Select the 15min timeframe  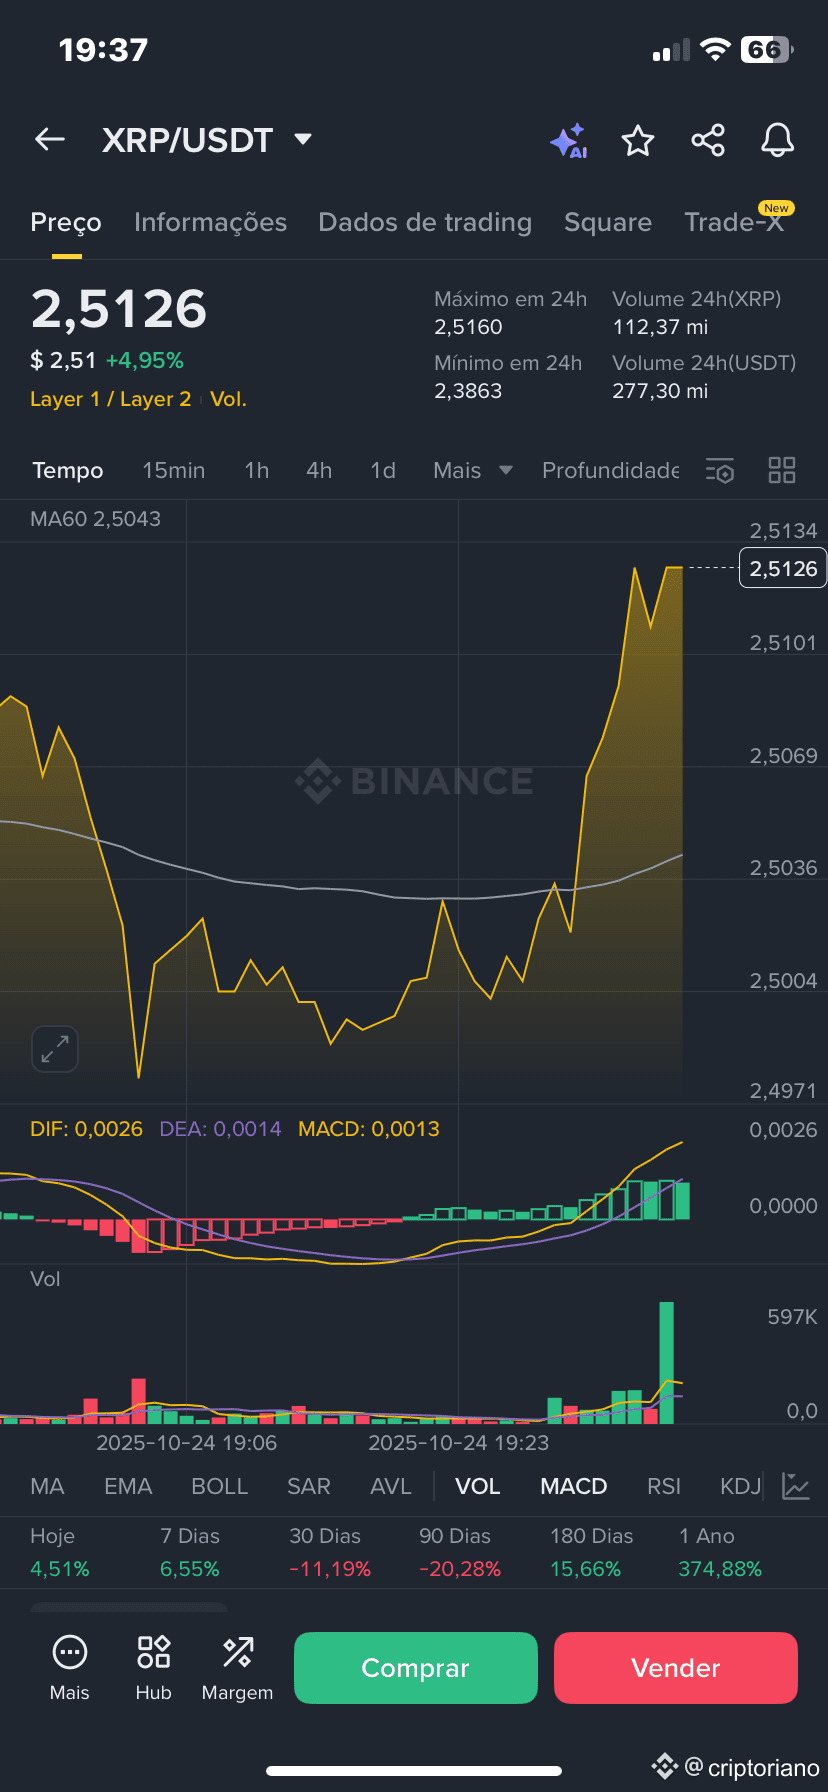point(174,470)
